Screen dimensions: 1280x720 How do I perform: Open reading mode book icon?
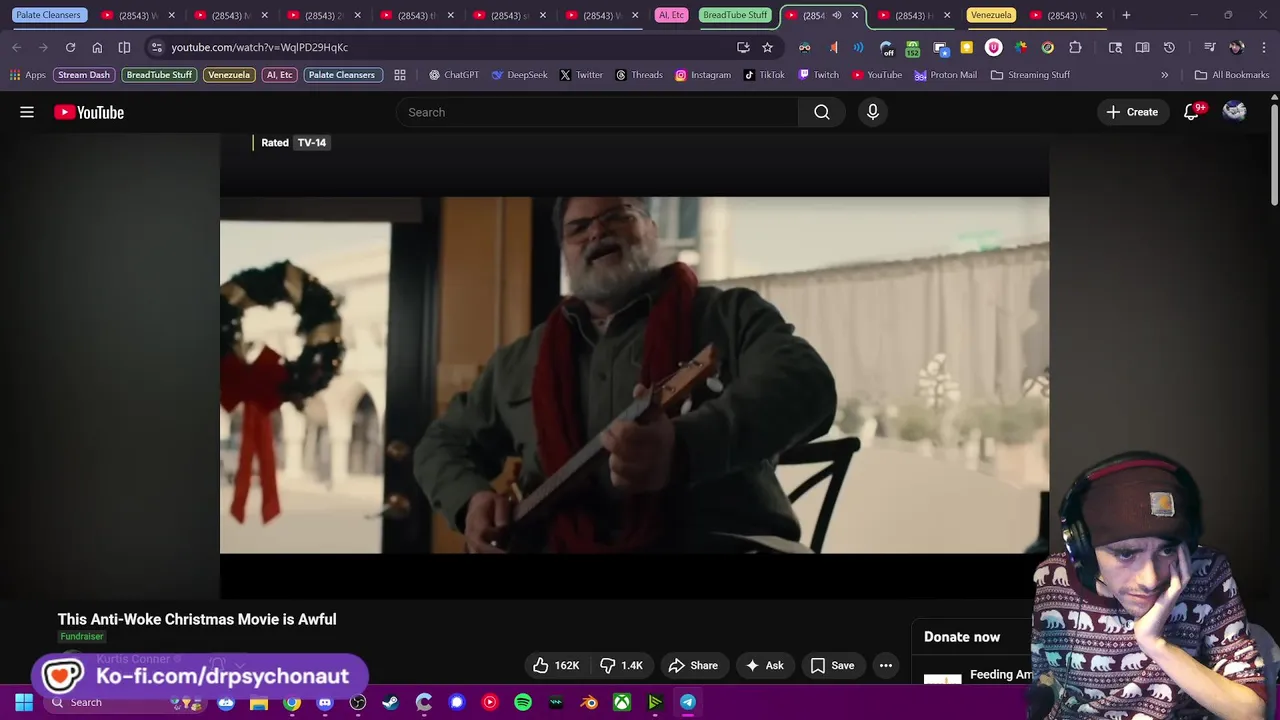(x=1142, y=47)
